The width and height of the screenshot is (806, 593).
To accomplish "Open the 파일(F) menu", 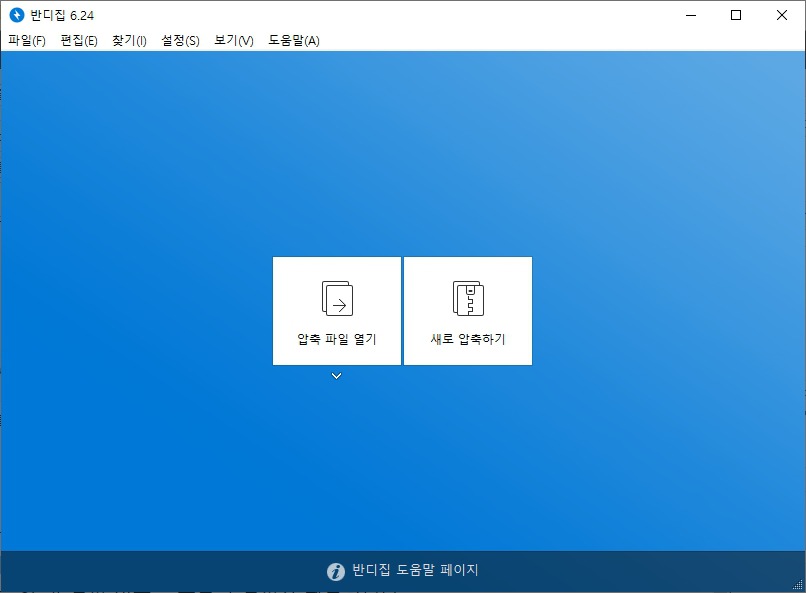I will 27,41.
